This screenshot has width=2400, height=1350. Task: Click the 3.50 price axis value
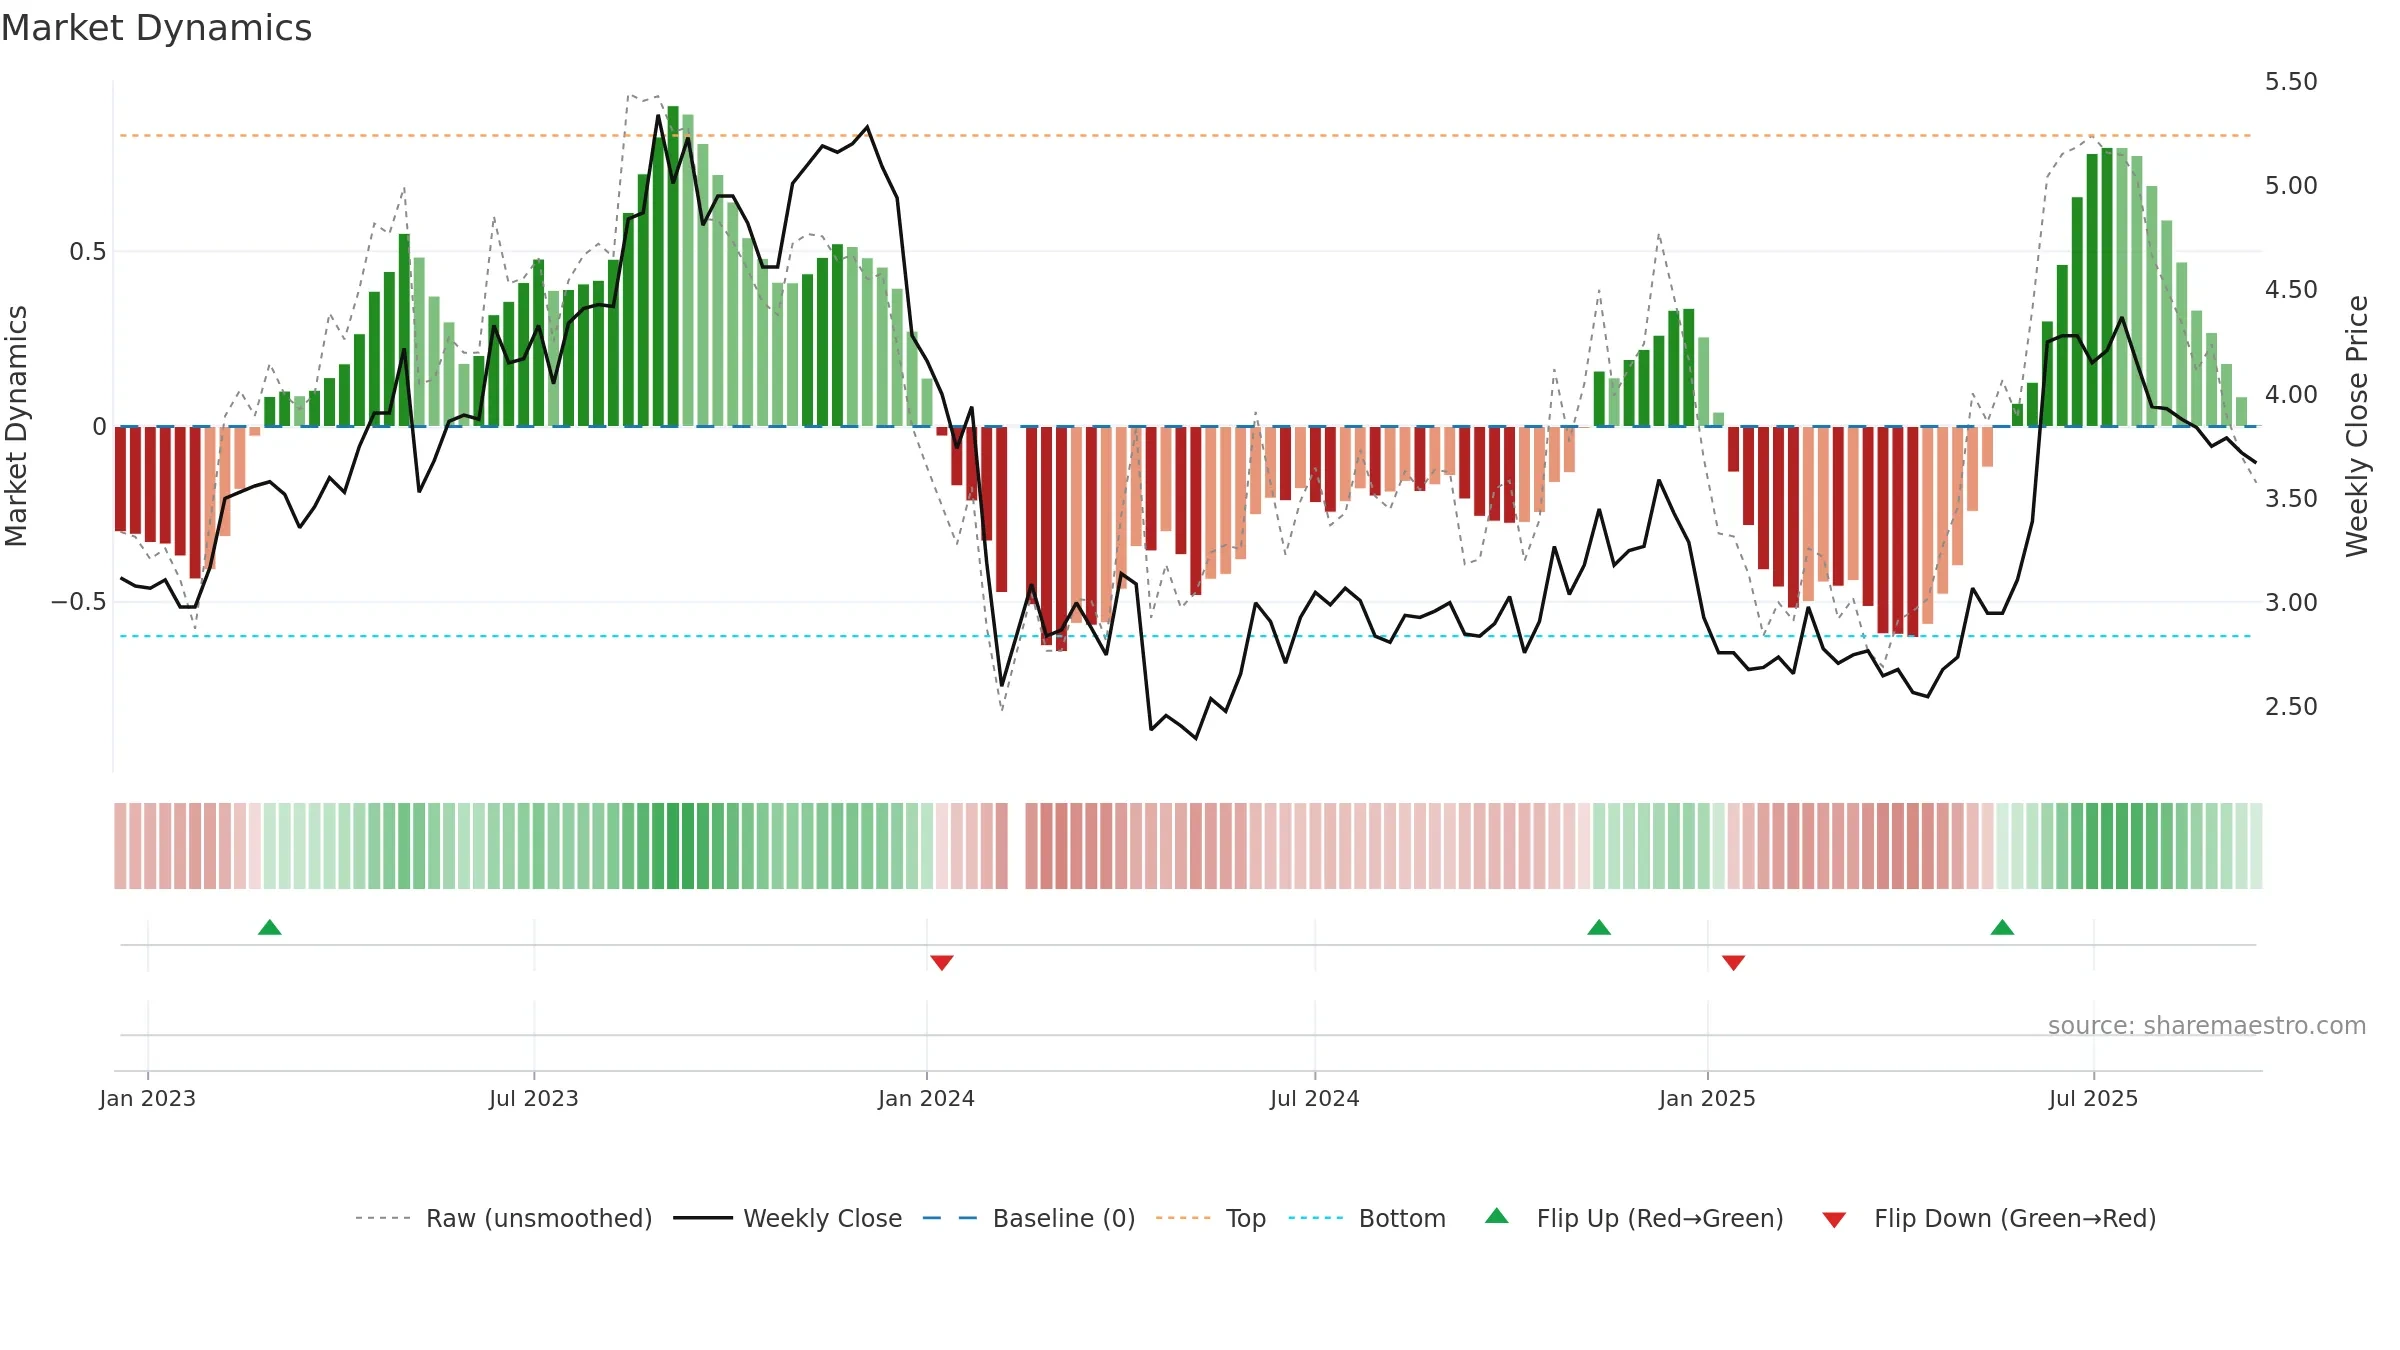(2291, 498)
